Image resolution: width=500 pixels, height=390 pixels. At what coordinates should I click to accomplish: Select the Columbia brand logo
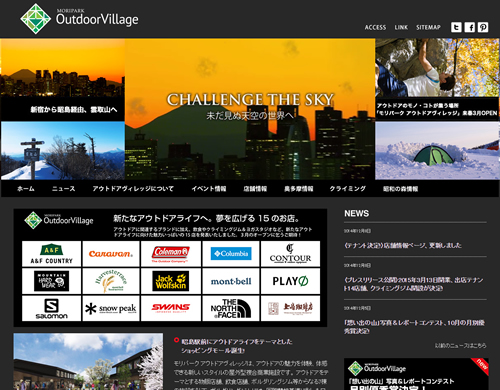[231, 254]
